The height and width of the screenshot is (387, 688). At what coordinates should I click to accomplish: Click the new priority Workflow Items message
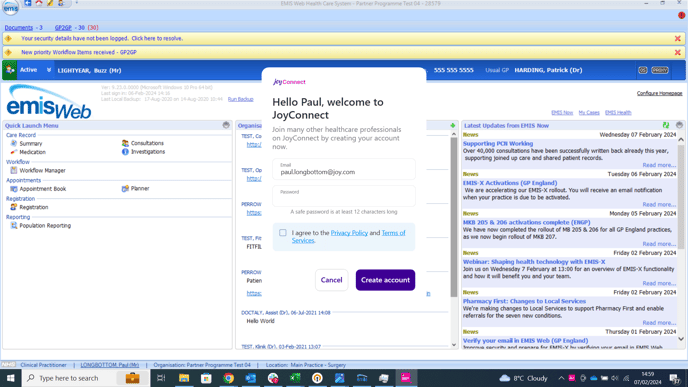click(x=79, y=52)
